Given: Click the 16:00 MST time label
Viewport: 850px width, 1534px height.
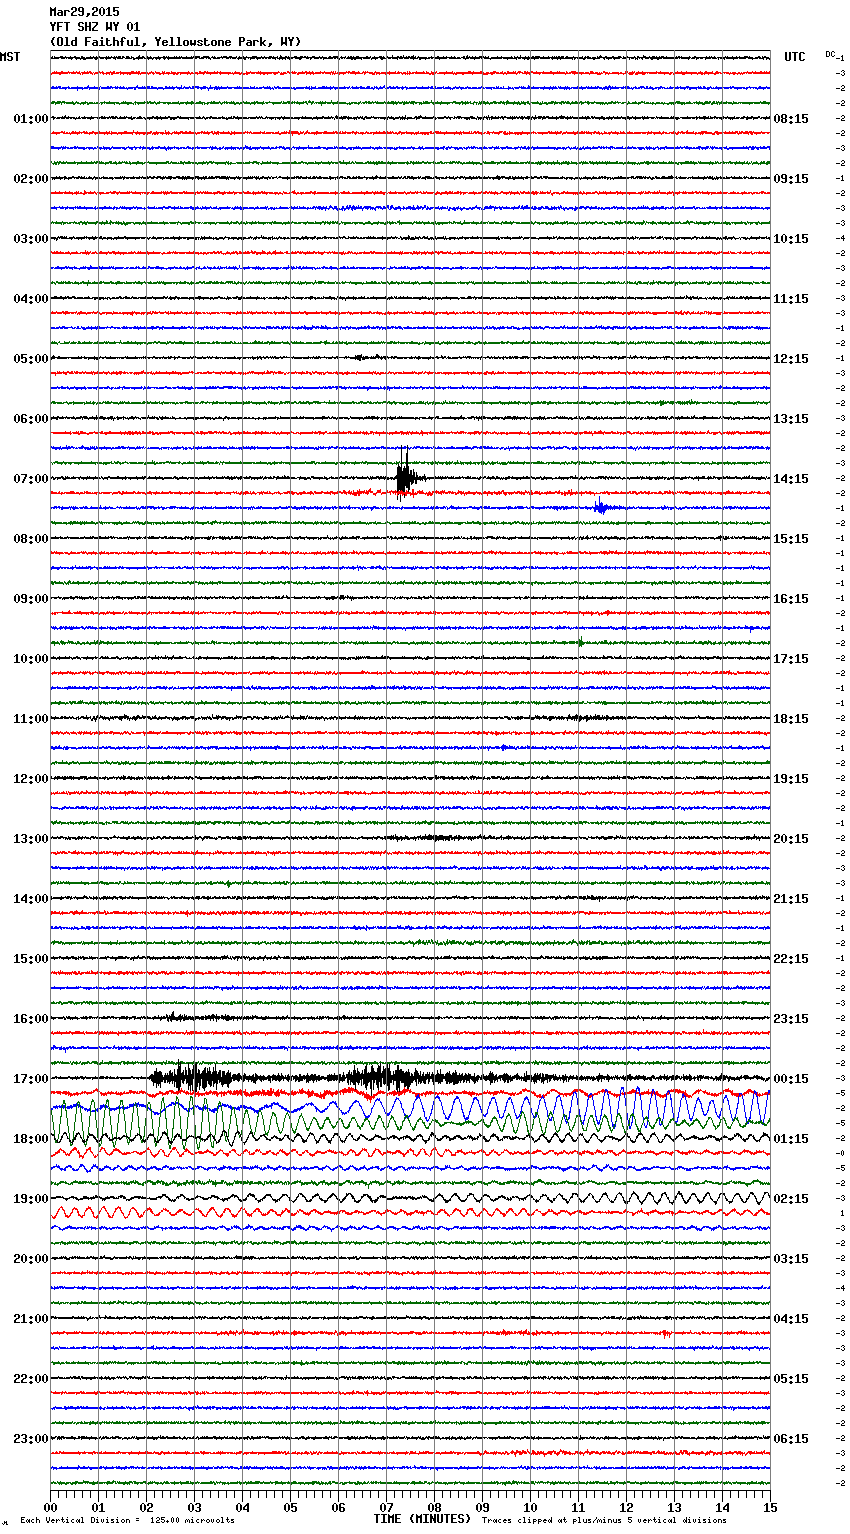Looking at the screenshot, I should [x=31, y=1019].
